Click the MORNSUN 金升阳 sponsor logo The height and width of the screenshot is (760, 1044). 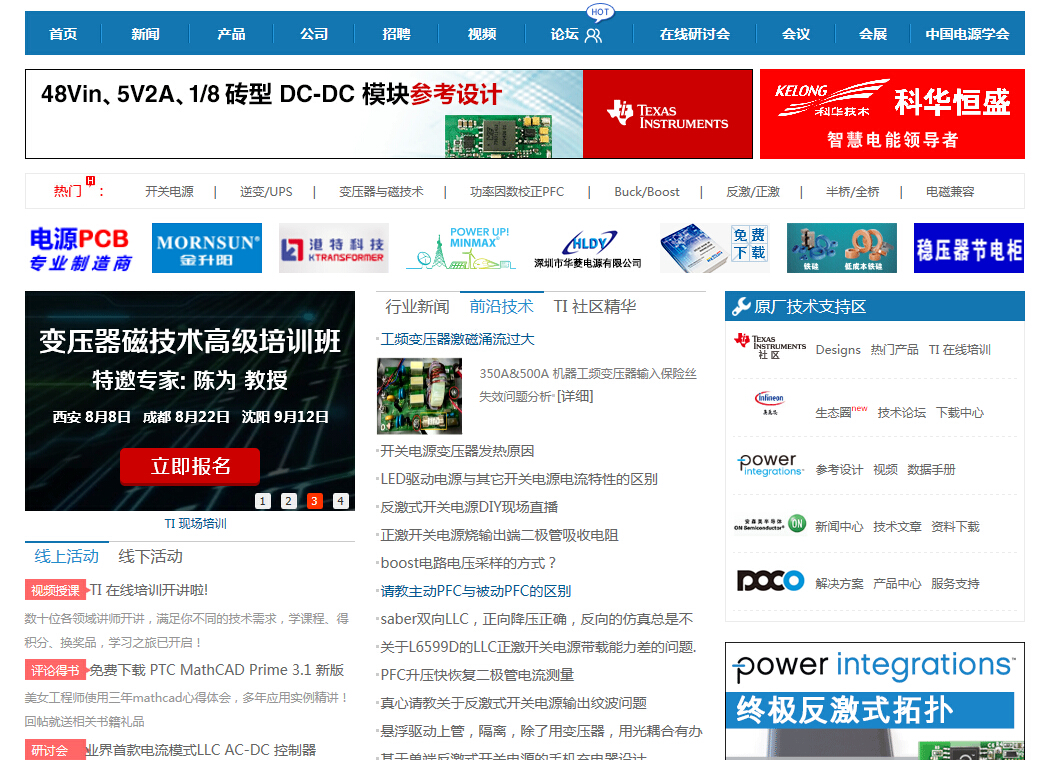(x=206, y=248)
